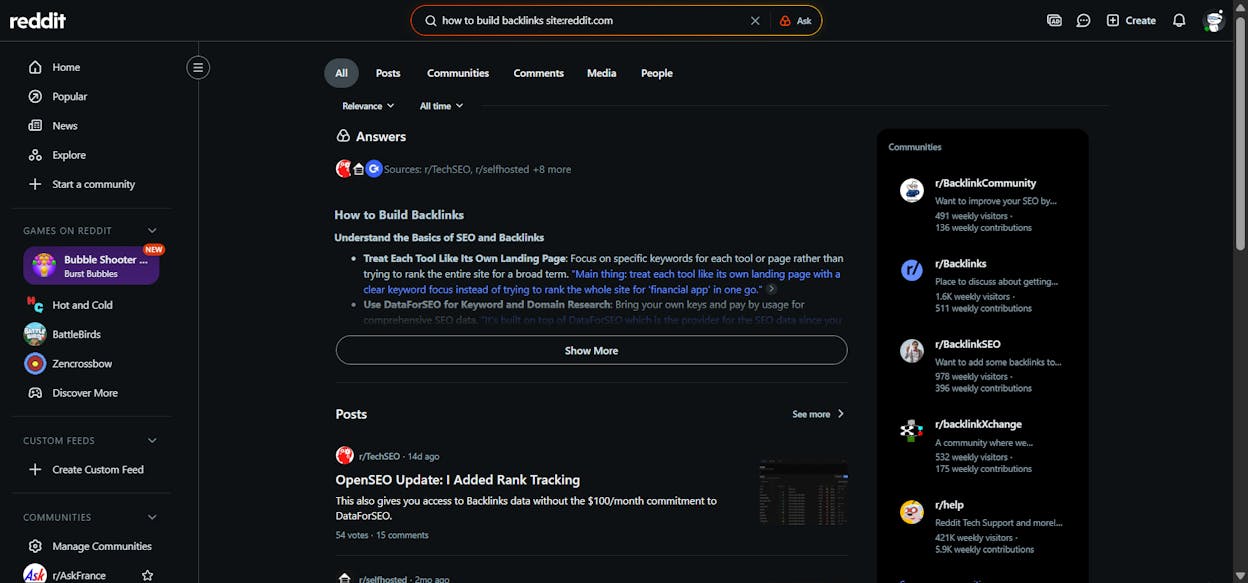Open the notifications bell
This screenshot has width=1248, height=583.
pyautogui.click(x=1179, y=20)
